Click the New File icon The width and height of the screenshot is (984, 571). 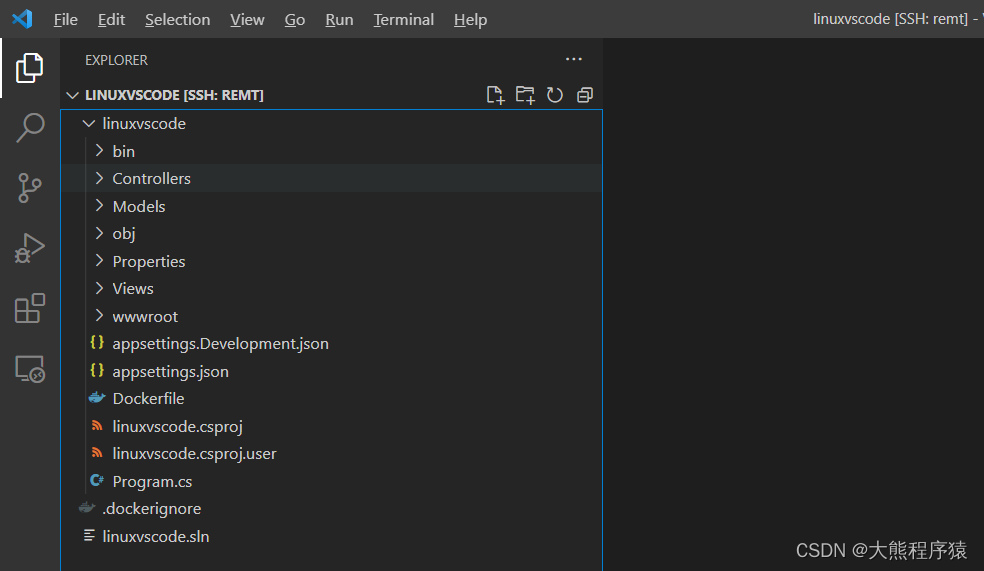pos(495,95)
